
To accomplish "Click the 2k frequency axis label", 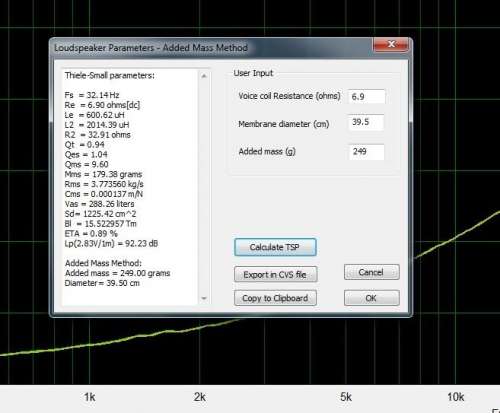I will (x=200, y=397).
